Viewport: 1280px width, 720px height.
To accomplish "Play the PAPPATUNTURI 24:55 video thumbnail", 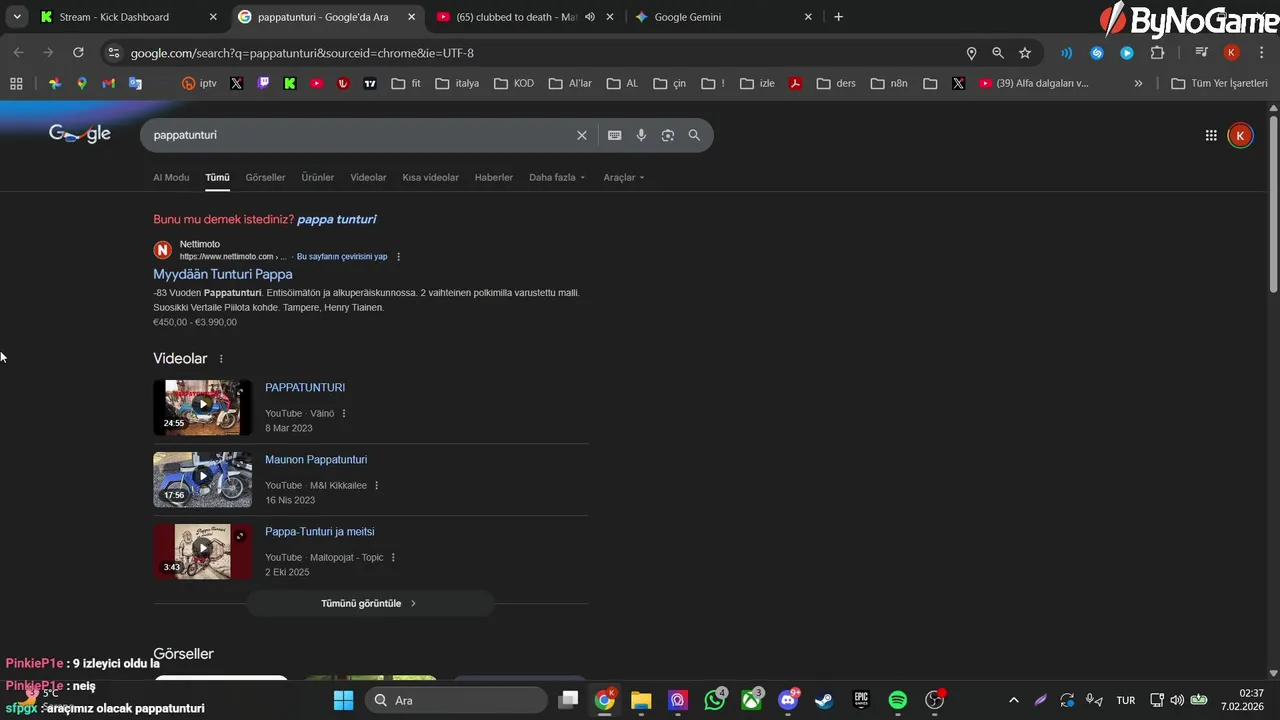I will tap(203, 406).
